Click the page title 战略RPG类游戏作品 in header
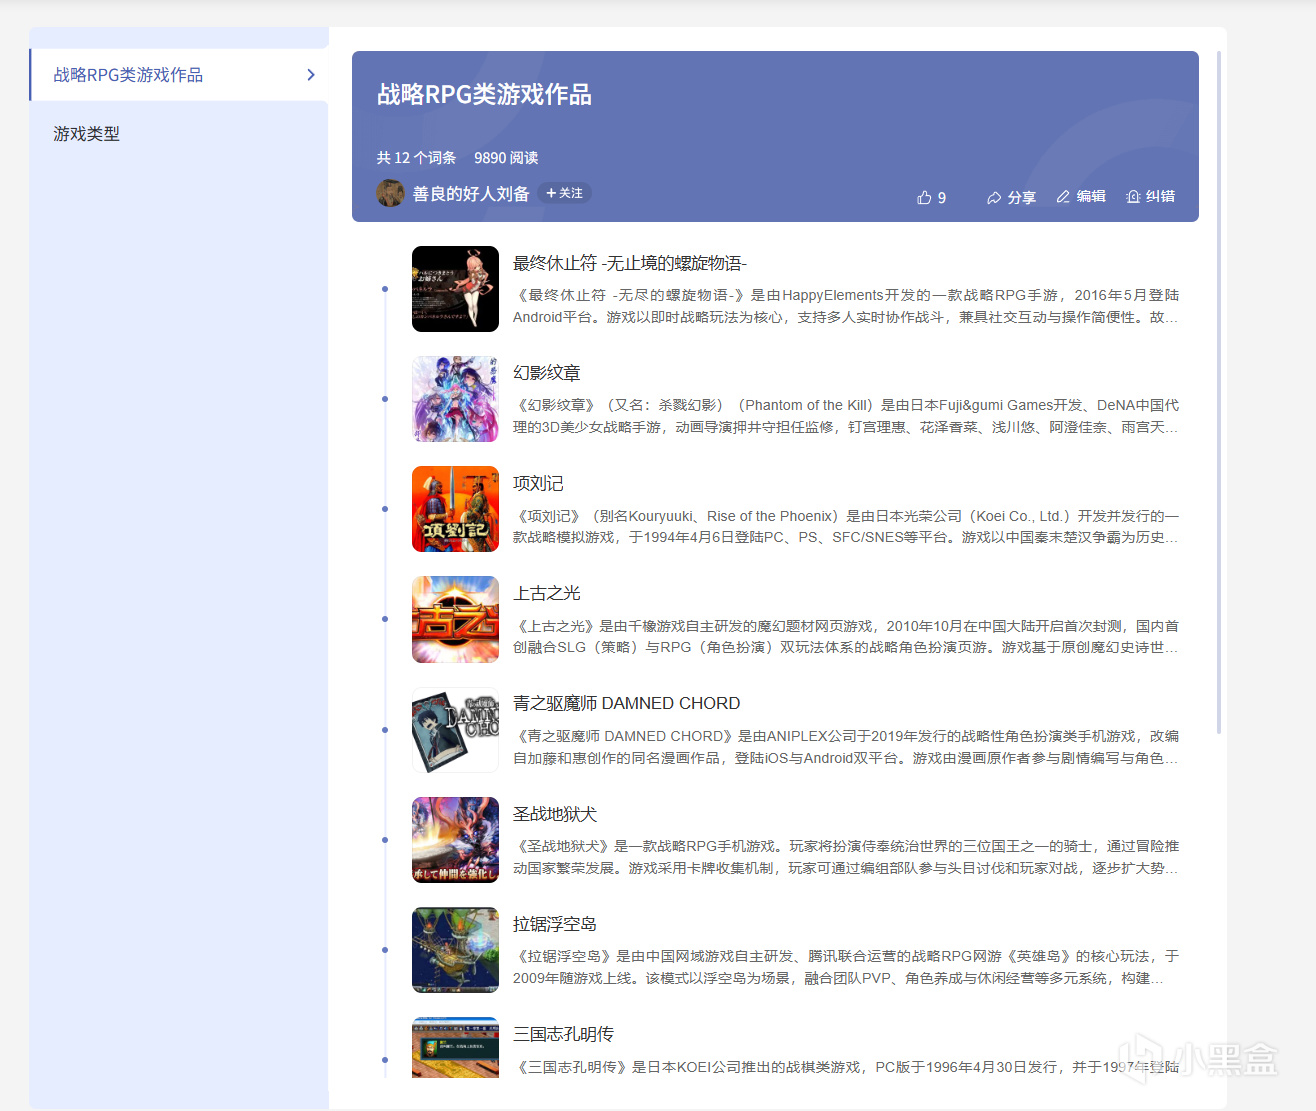The width and height of the screenshot is (1316, 1111). [484, 95]
